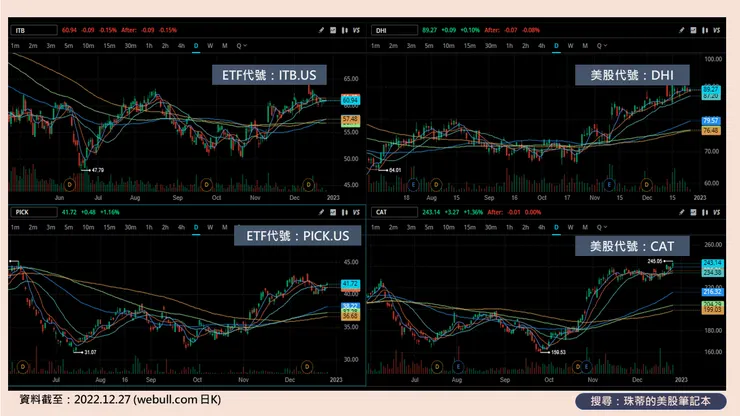This screenshot has height=416, width=740.
Task: Click the VS compare icon in ITB panel
Action: pyautogui.click(x=356, y=30)
